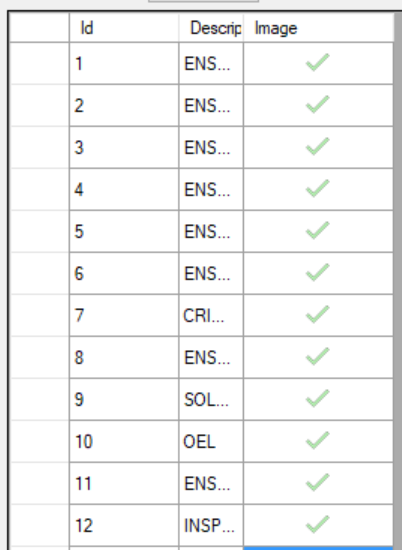Viewport: 402px width, 550px height.
Task: Click the green checkmark in row 10
Action: coord(317,441)
